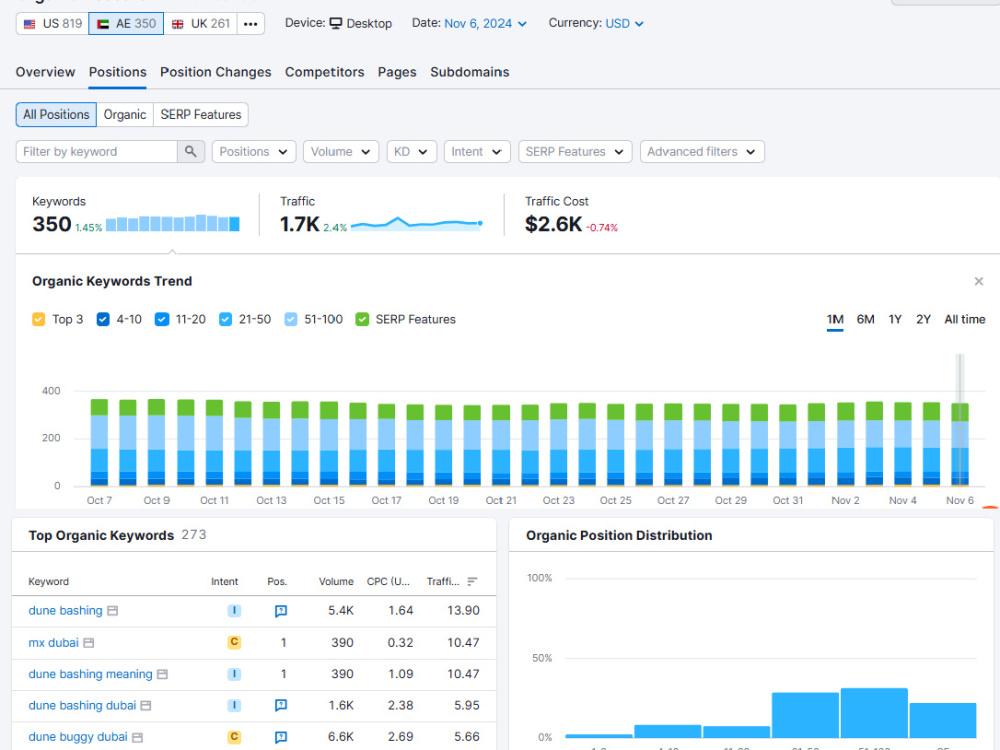Disable the SERP Features legend checkbox
1000x750 pixels.
pyautogui.click(x=362, y=320)
